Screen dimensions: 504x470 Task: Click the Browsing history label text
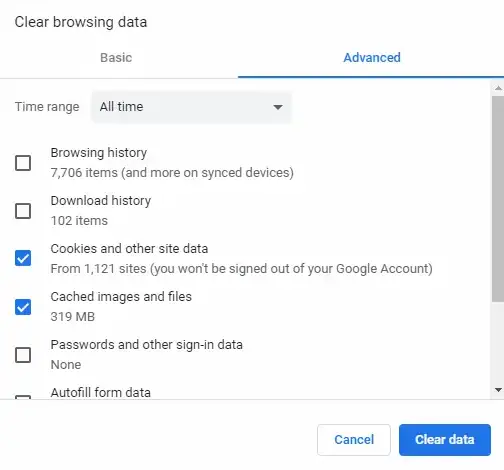[x=99, y=153]
